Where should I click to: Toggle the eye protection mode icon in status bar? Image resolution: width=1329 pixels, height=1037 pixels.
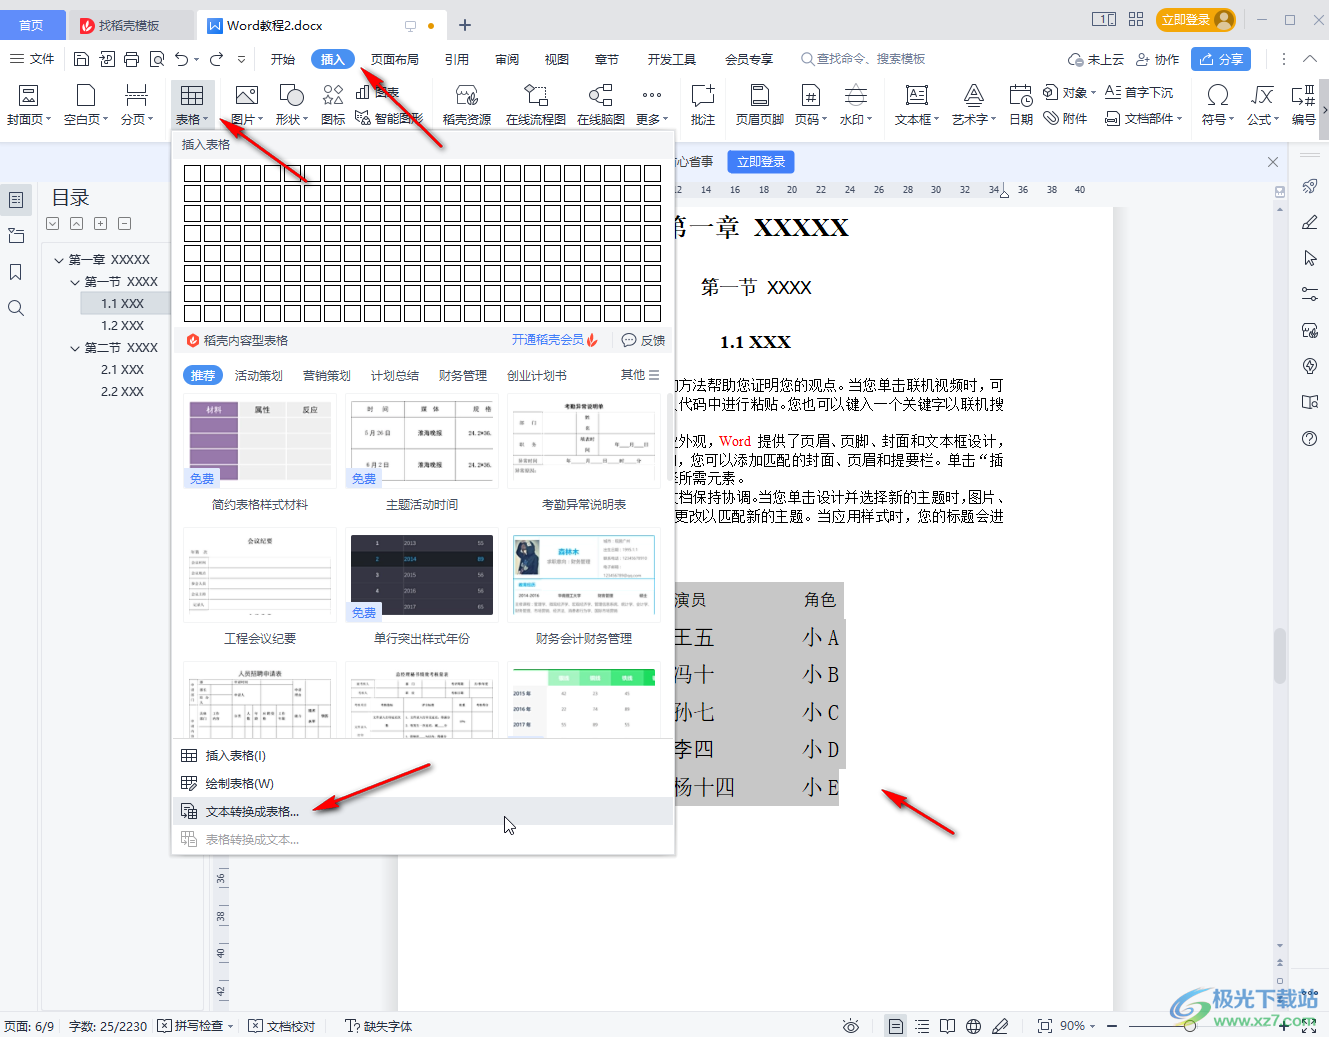tap(851, 1026)
